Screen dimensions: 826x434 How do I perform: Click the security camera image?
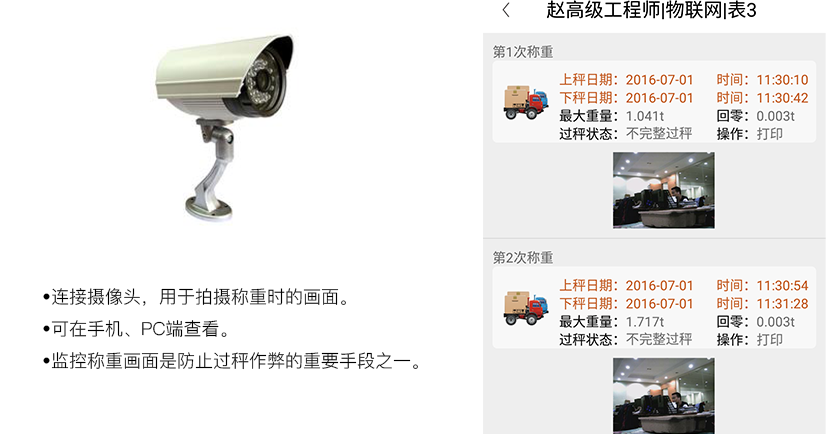pos(225,125)
